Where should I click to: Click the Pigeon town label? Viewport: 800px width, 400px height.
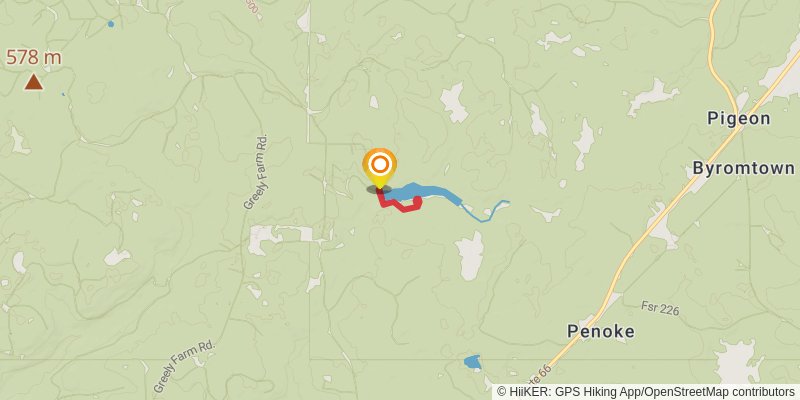[x=738, y=119]
